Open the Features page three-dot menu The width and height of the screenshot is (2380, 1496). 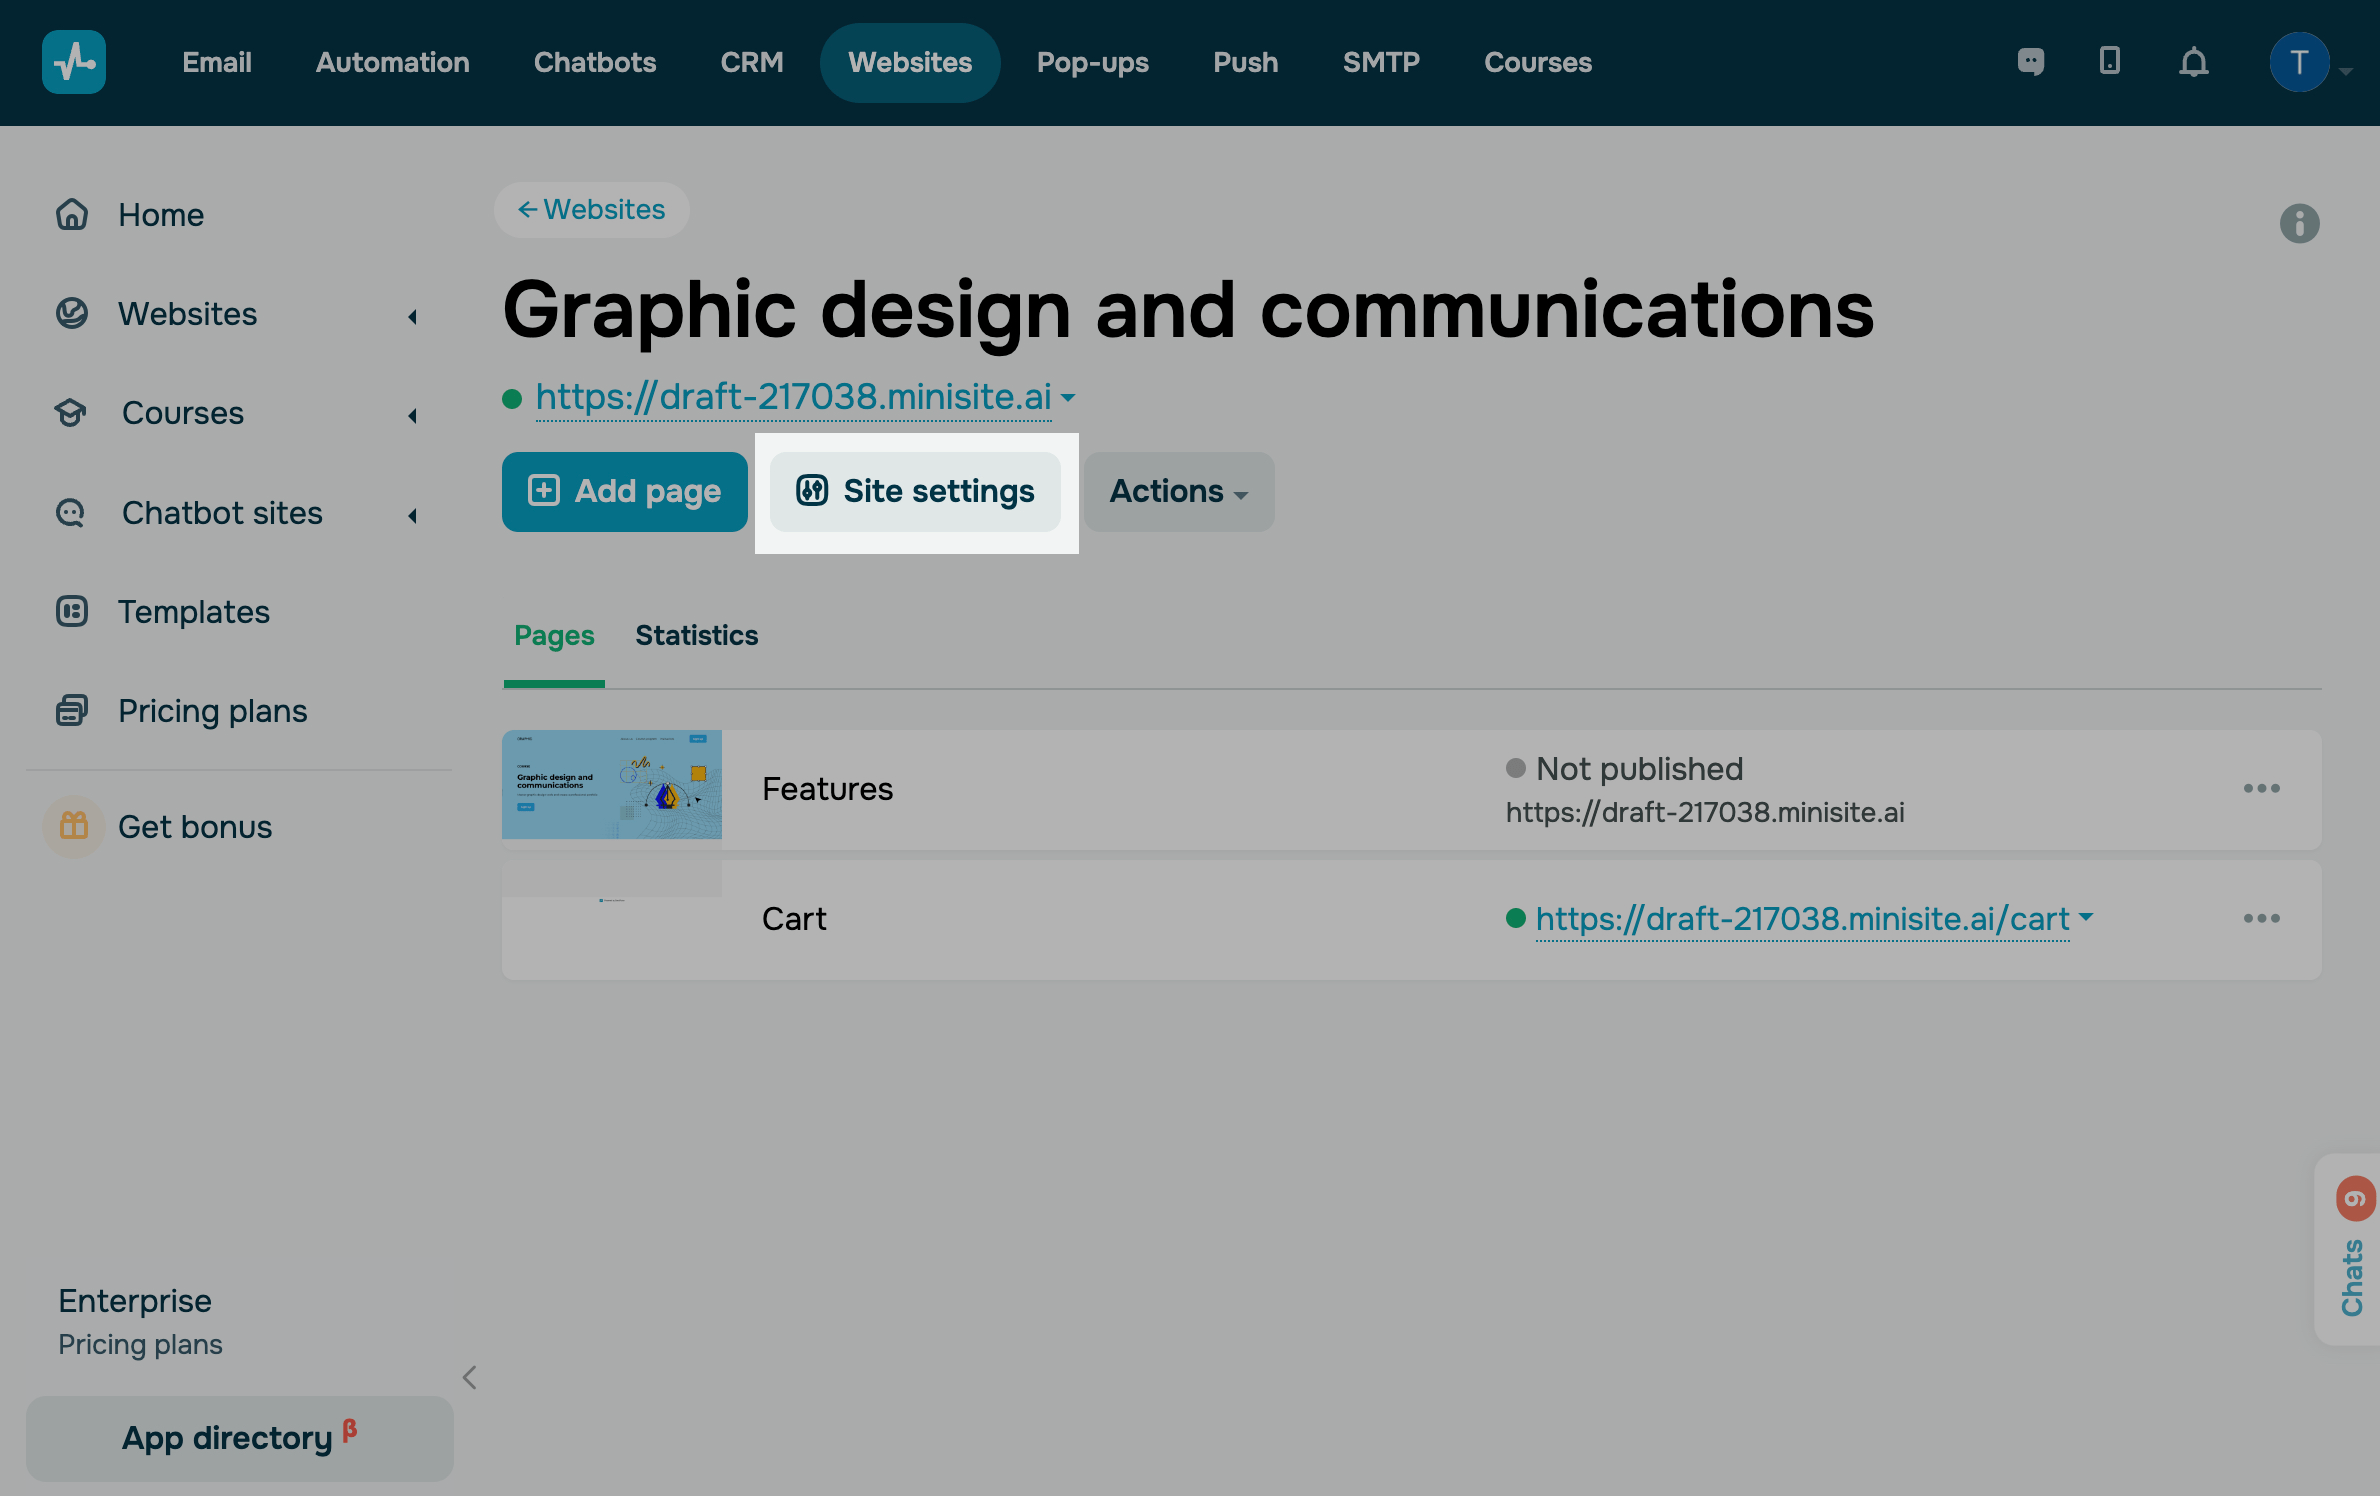coord(2261,789)
